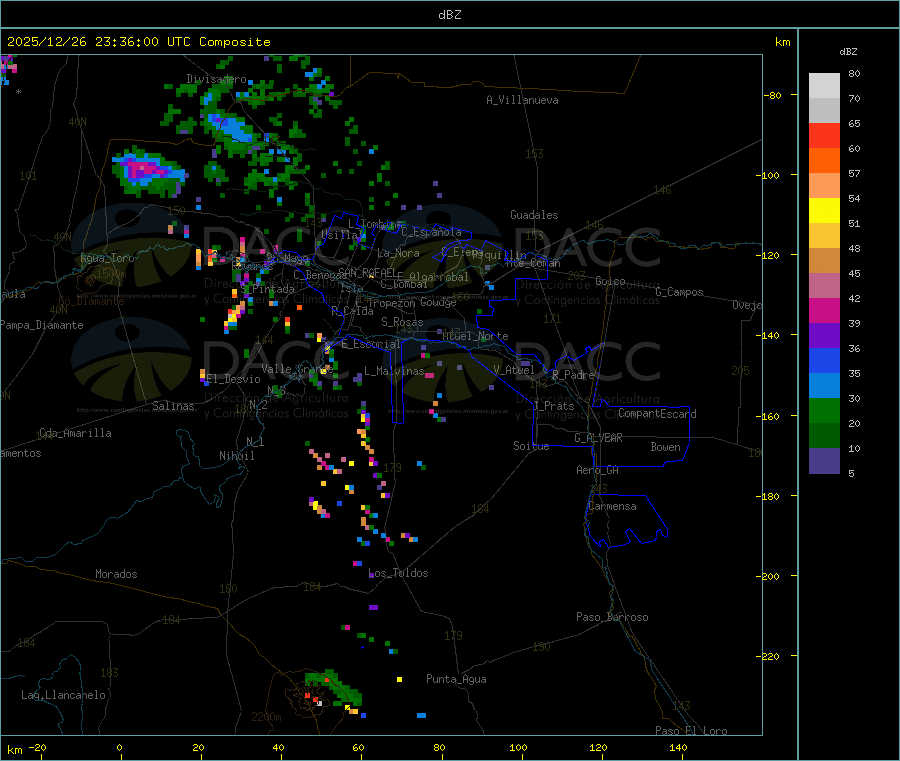The image size is (900, 761).
Task: Click the Pampa_Diamante map label
Action: (x=42, y=325)
